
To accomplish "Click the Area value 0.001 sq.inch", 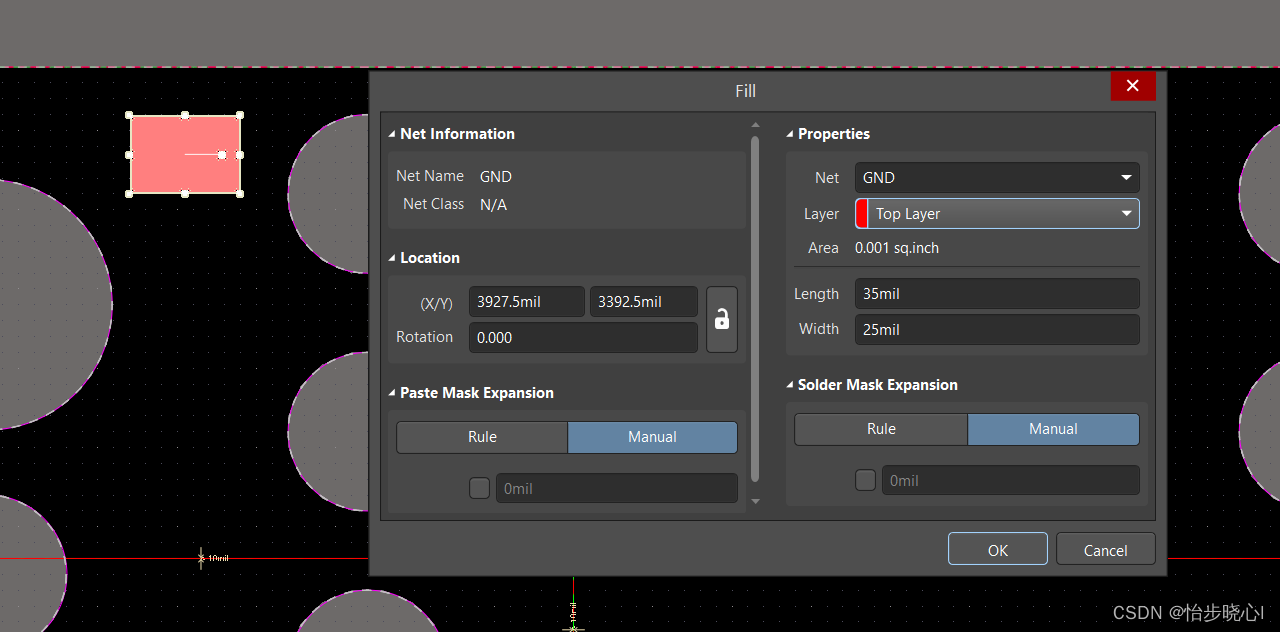I will pos(897,248).
